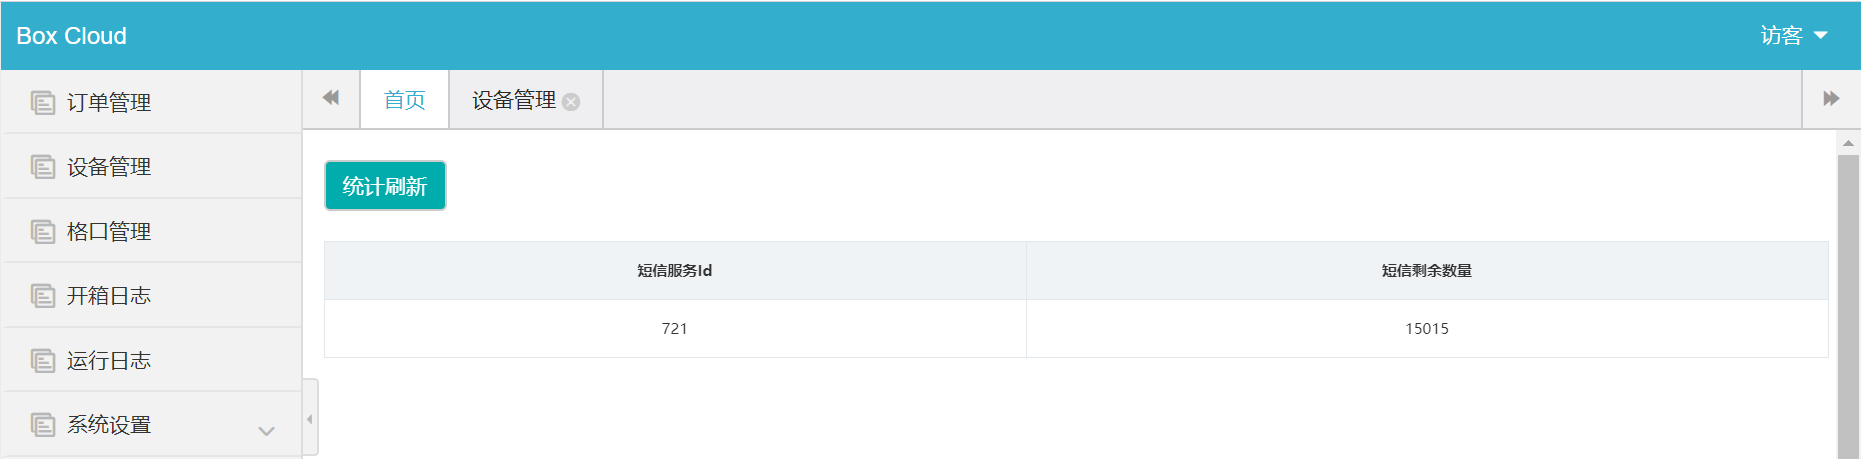
Task: Switch to the 首页 tab
Action: point(405,100)
